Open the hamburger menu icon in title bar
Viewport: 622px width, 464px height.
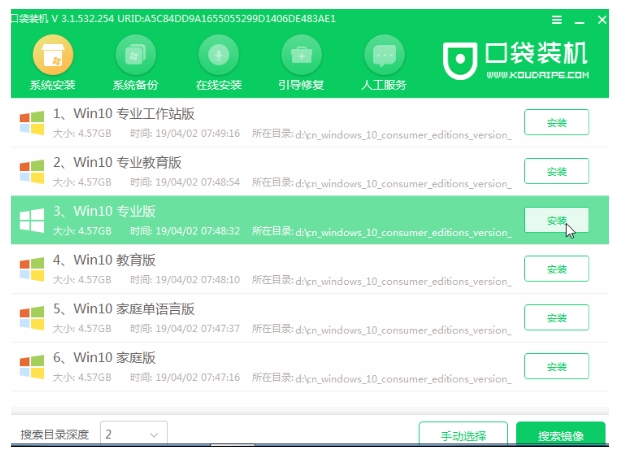[x=557, y=20]
